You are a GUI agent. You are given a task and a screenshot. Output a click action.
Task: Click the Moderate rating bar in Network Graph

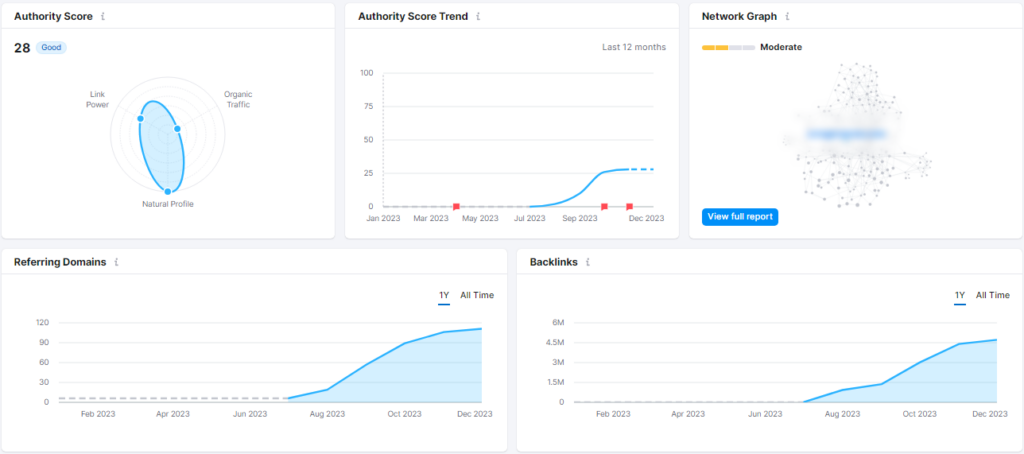pyautogui.click(x=728, y=48)
